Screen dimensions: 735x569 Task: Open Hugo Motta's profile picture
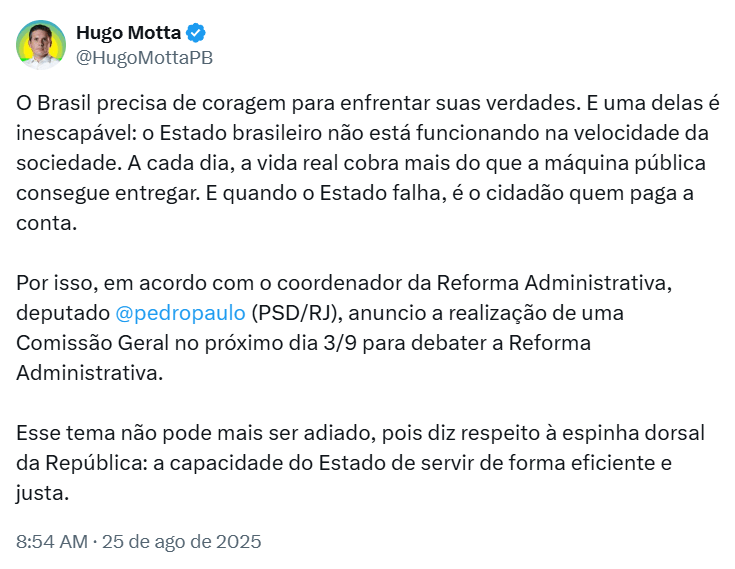(x=41, y=45)
